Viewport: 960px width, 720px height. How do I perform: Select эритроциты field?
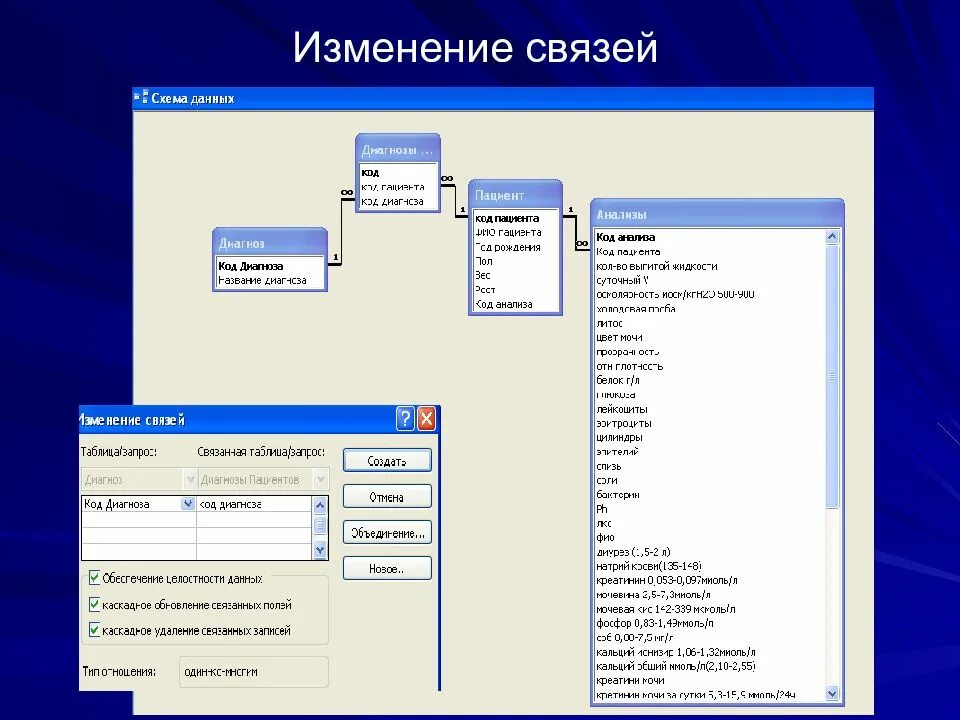pos(624,423)
